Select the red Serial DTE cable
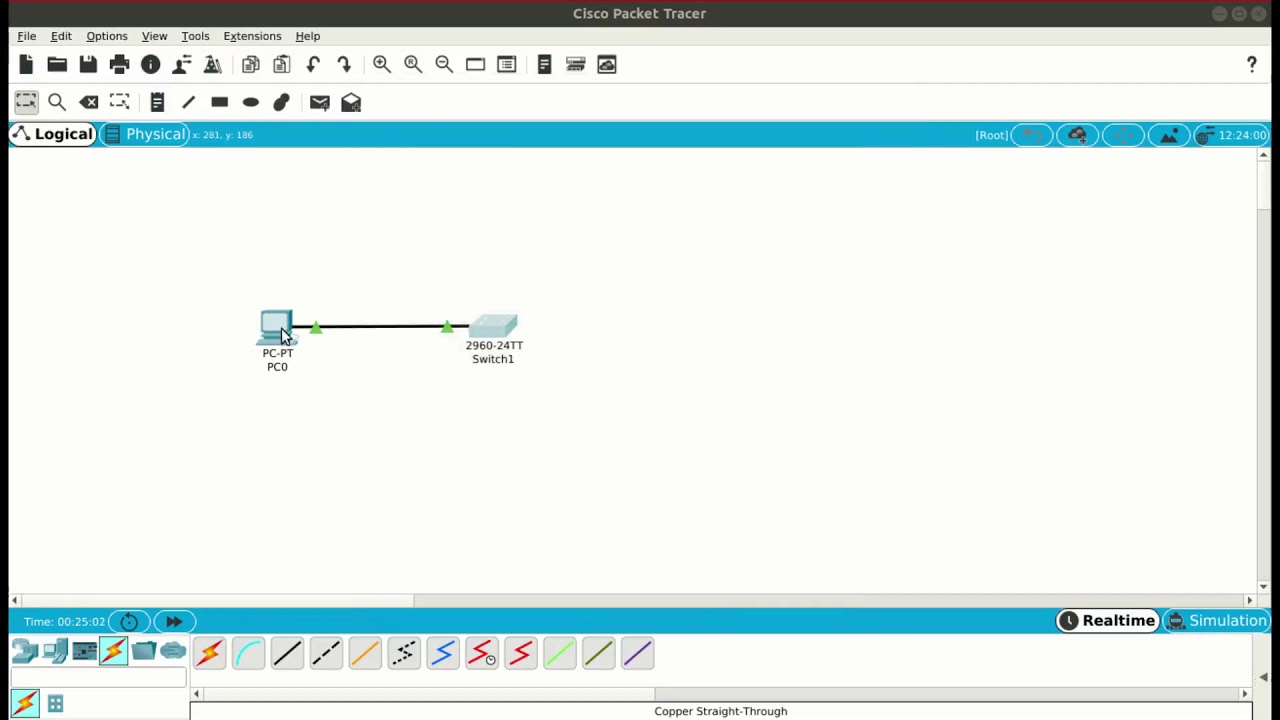This screenshot has width=1280, height=720. point(521,654)
